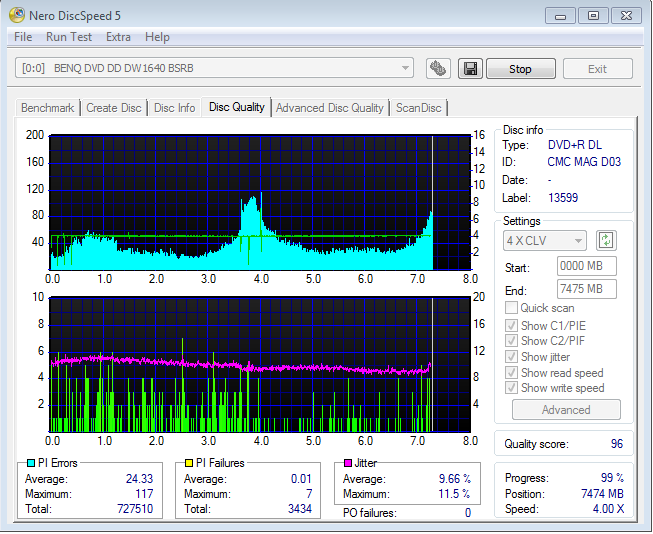Switch to Advanced Disc Quality tab
Viewport: 653px width, 534px height.
(x=329, y=108)
